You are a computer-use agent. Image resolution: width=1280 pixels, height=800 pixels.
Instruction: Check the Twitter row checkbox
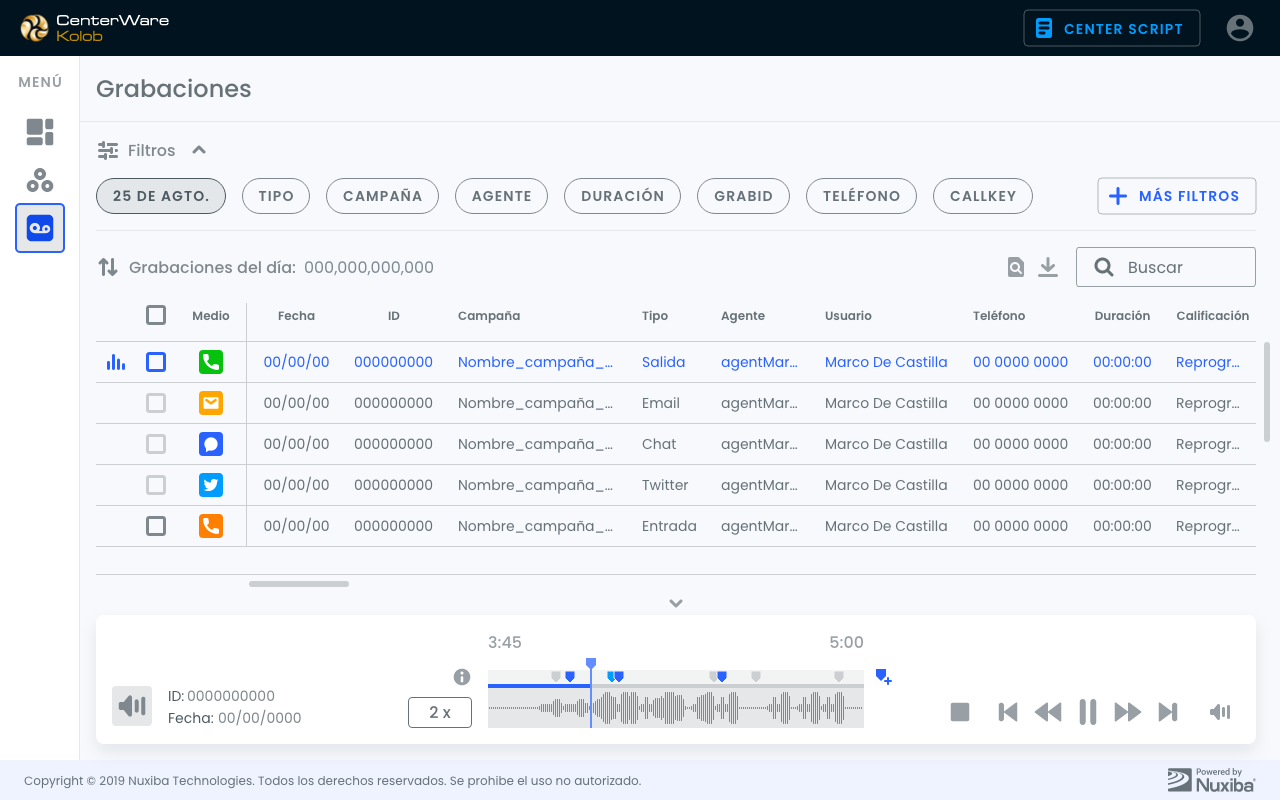[x=156, y=485]
